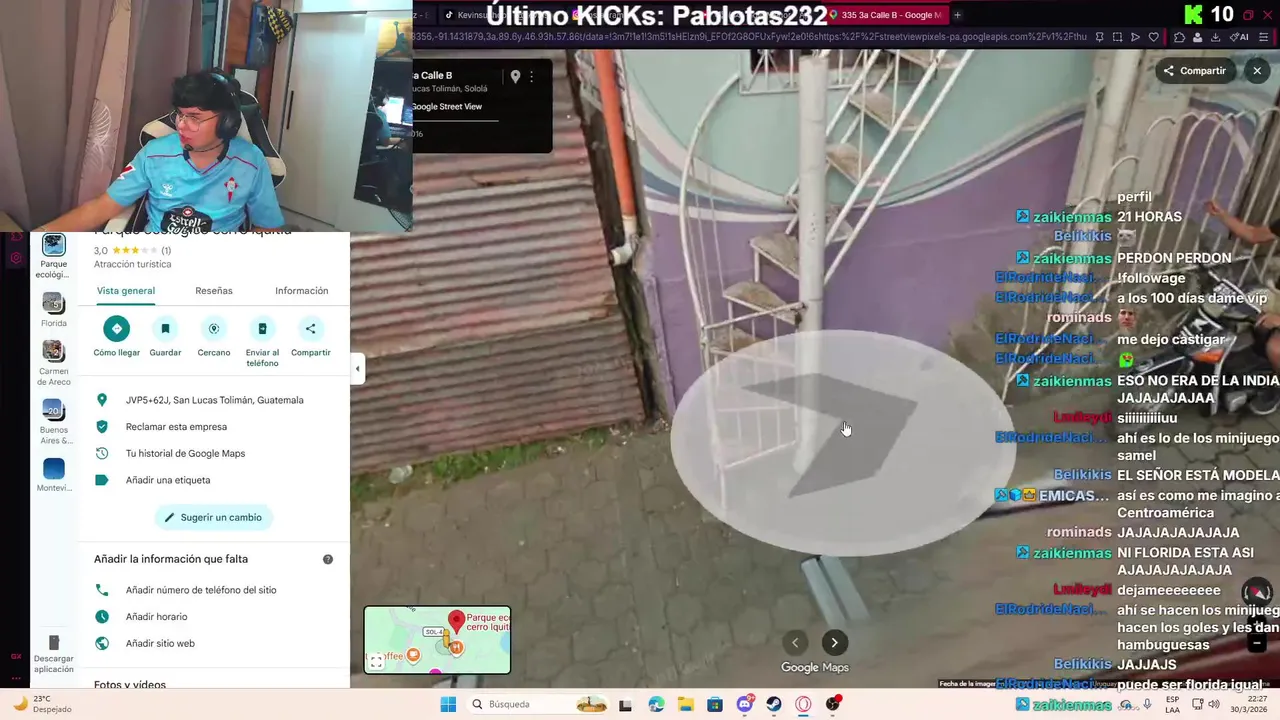Open the three-dot menu in the Street View card
Image resolution: width=1280 pixels, height=720 pixels.
532,77
